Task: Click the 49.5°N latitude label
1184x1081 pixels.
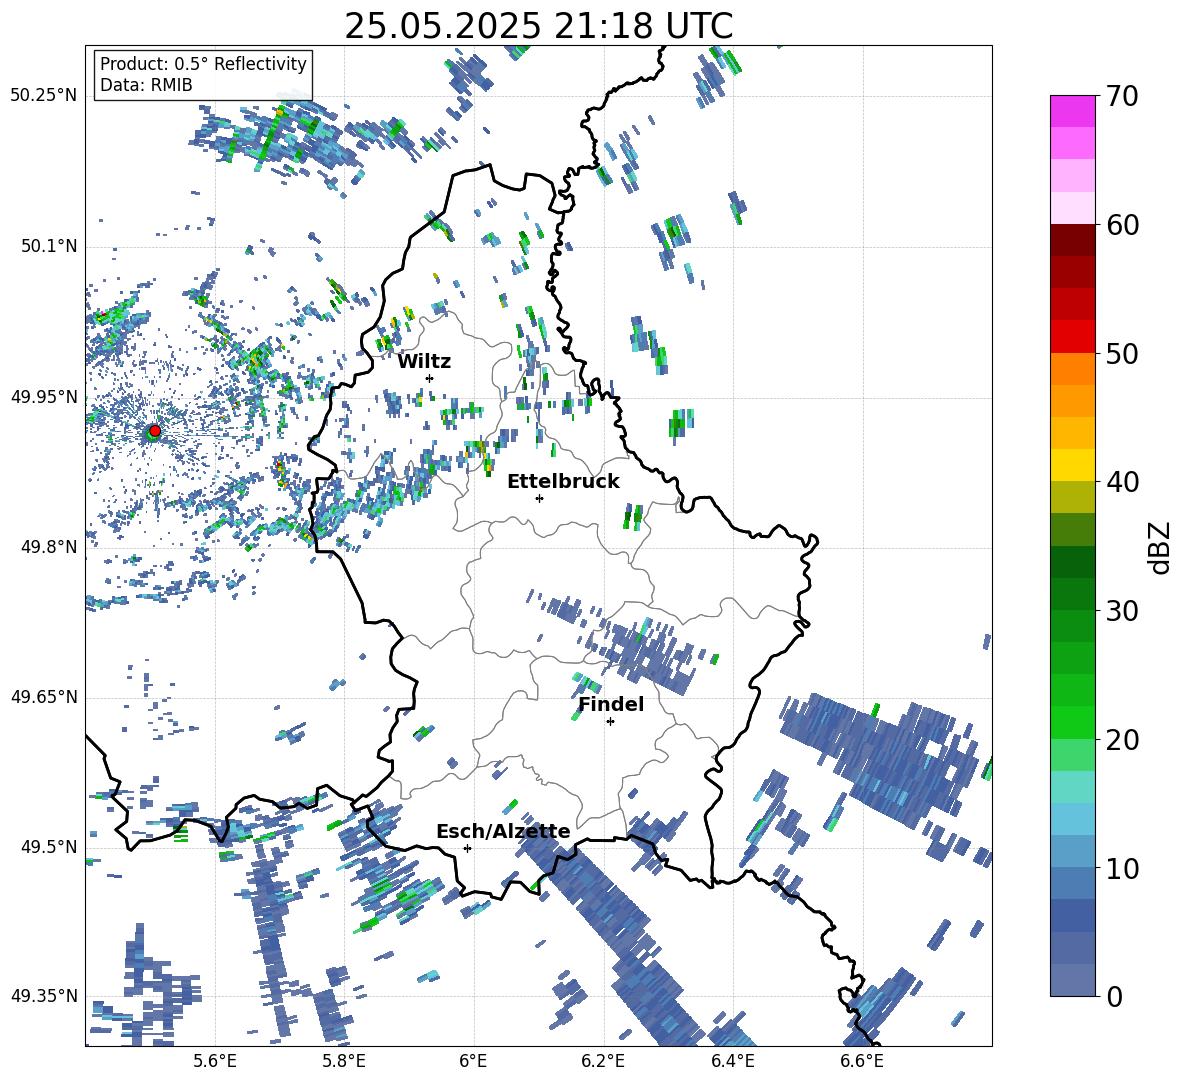Action: (48, 846)
